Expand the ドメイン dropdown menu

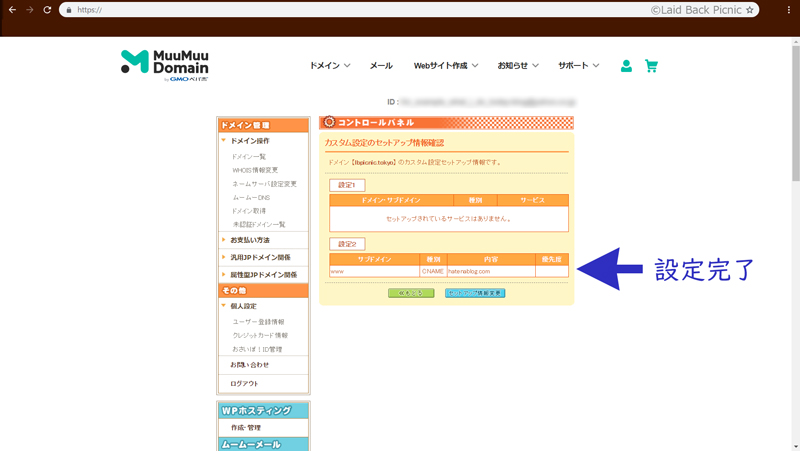pyautogui.click(x=330, y=65)
